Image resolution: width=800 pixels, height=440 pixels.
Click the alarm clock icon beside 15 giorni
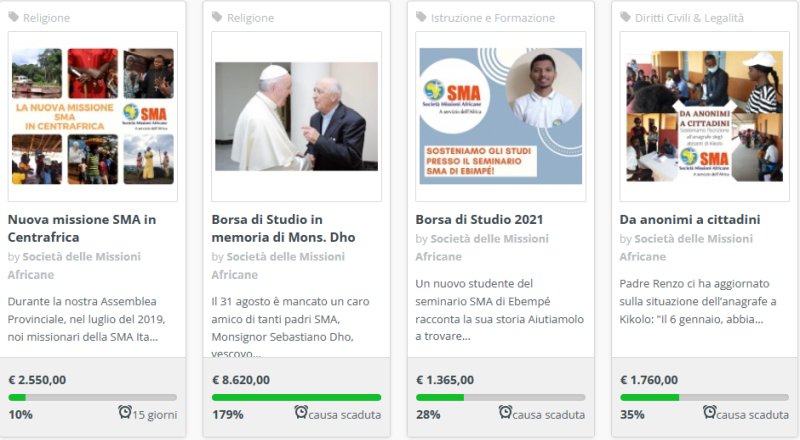point(125,413)
